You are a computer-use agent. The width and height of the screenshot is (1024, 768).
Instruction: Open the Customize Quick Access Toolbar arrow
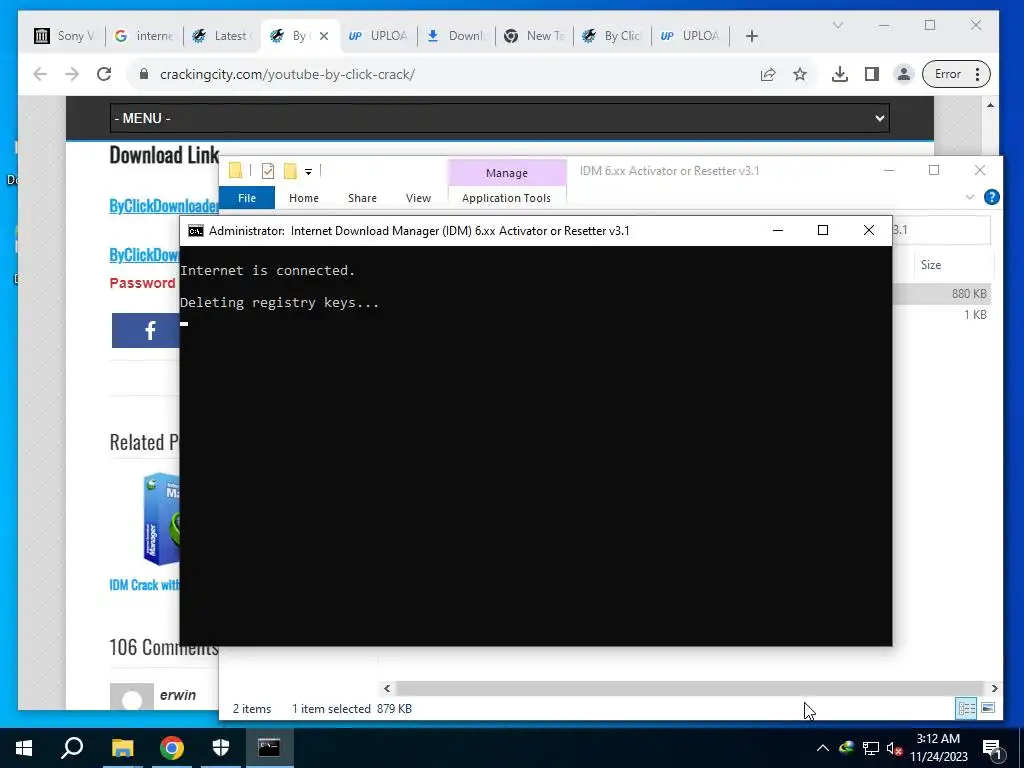308,172
